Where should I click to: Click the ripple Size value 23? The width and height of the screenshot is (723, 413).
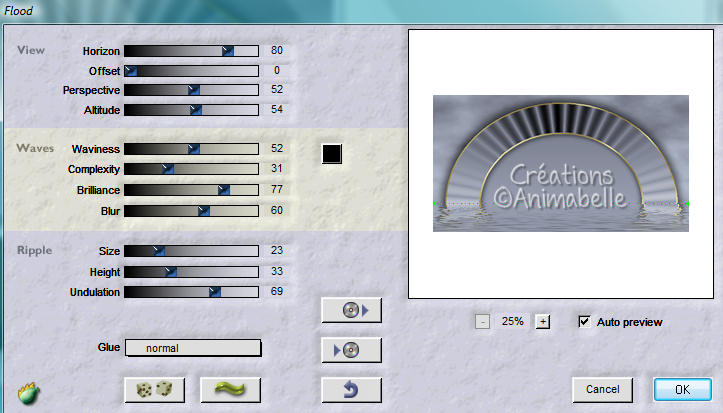277,250
